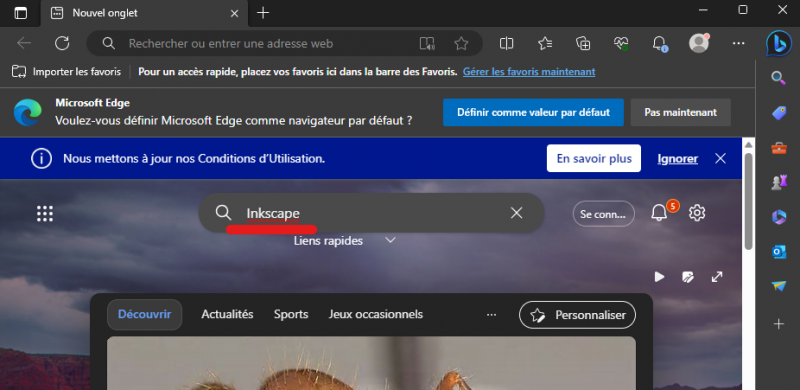The width and height of the screenshot is (800, 390).
Task: Click the split screen toolbar icon
Action: pos(506,43)
